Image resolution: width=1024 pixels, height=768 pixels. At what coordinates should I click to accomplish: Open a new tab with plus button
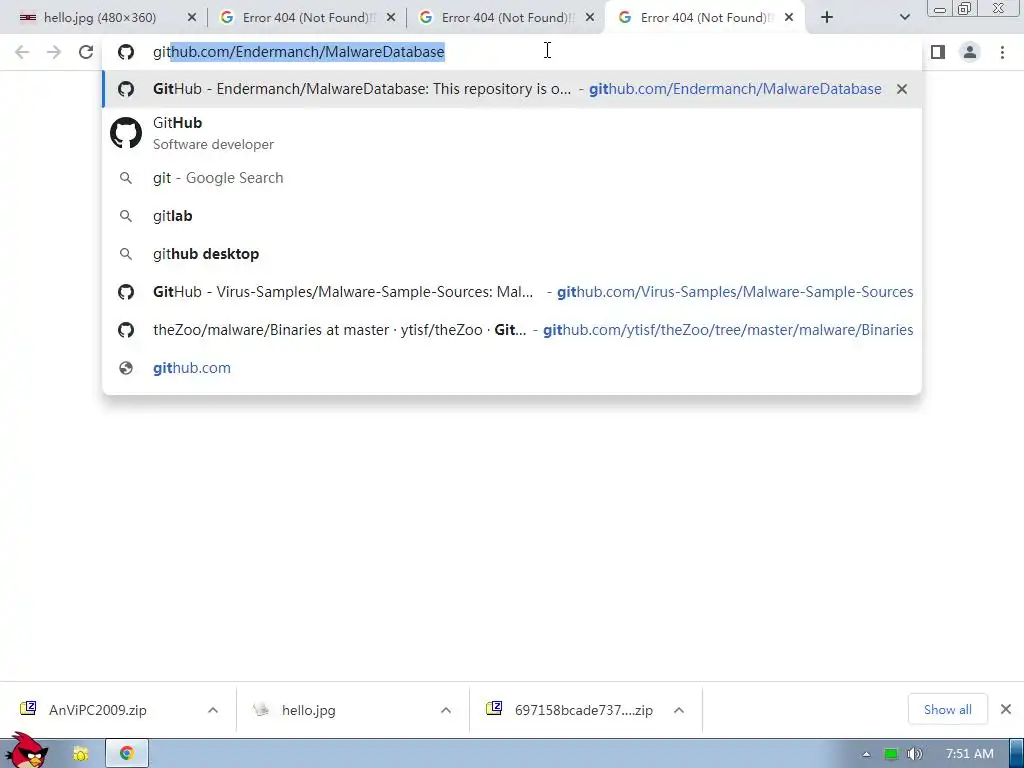point(827,18)
